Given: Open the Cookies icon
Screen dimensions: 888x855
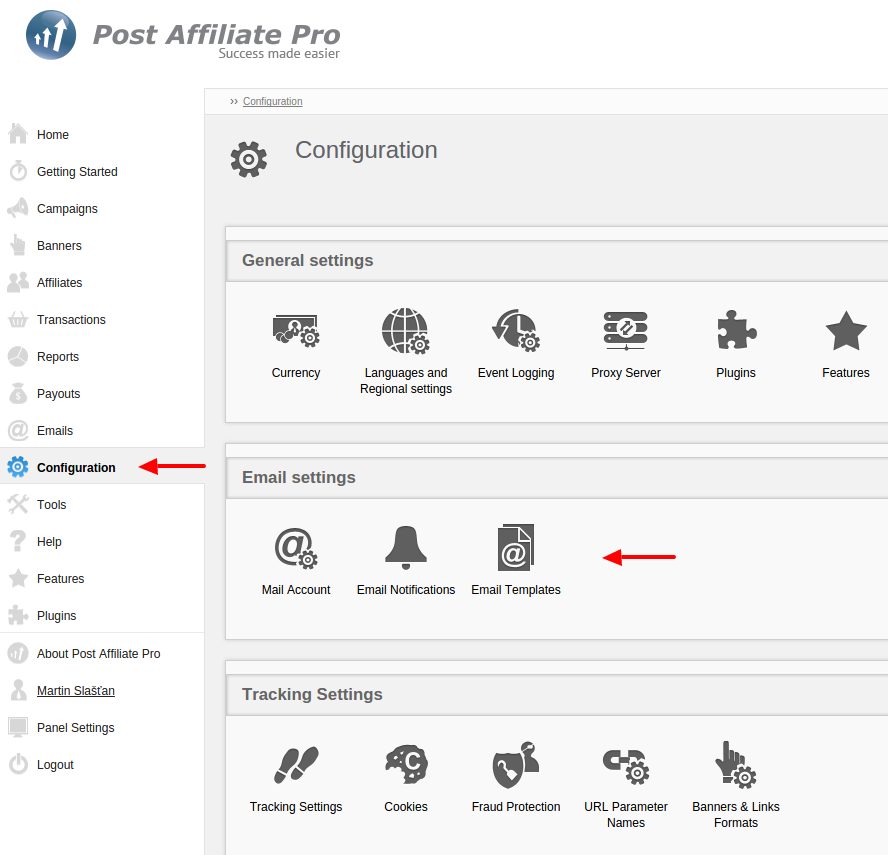Looking at the screenshot, I should pos(406,764).
